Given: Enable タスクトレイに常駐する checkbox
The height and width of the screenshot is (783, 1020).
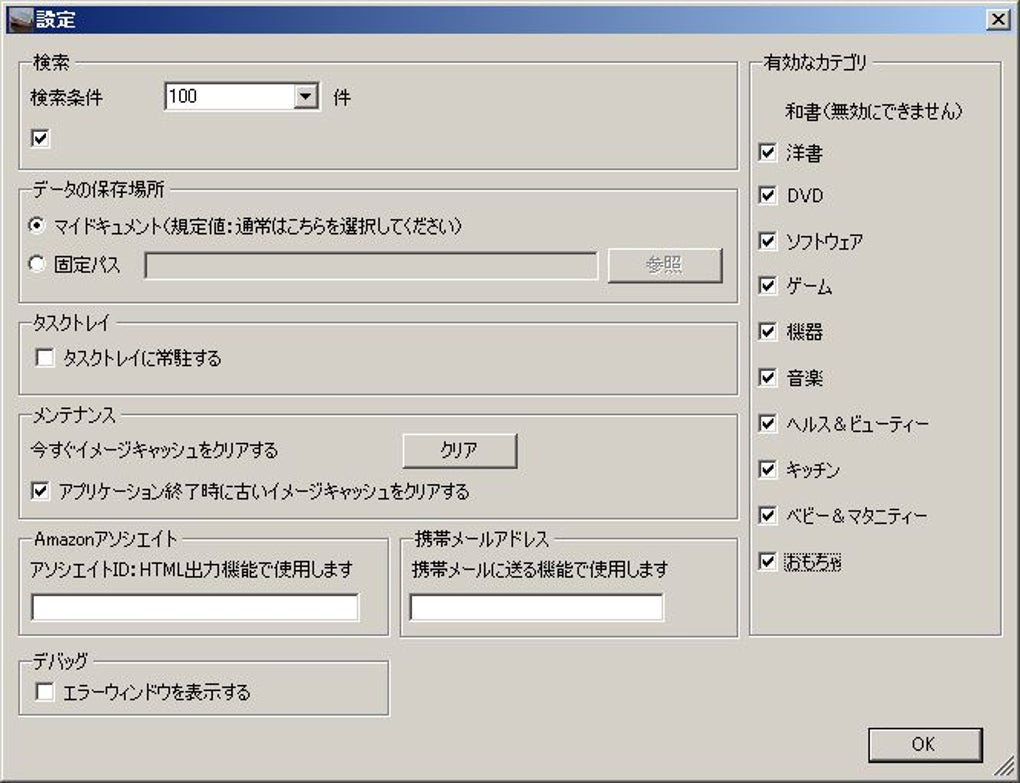Looking at the screenshot, I should (x=44, y=359).
